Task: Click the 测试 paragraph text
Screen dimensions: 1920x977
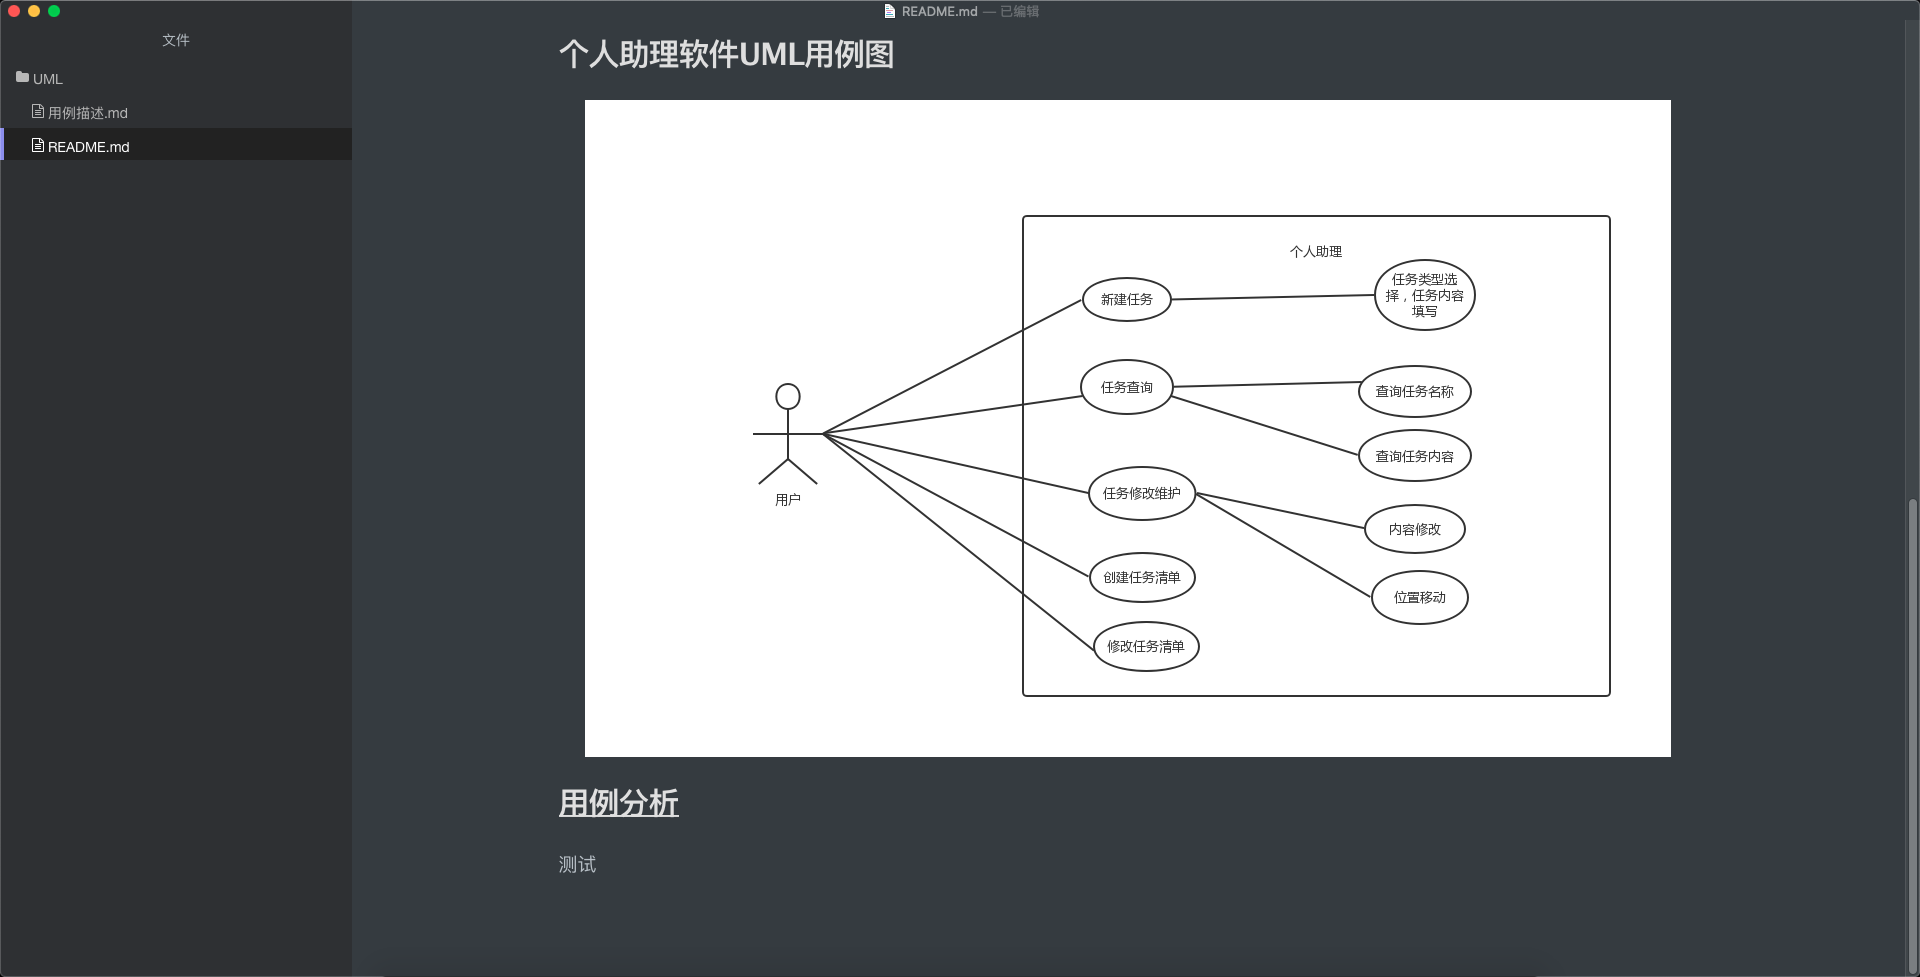Action: 576,864
